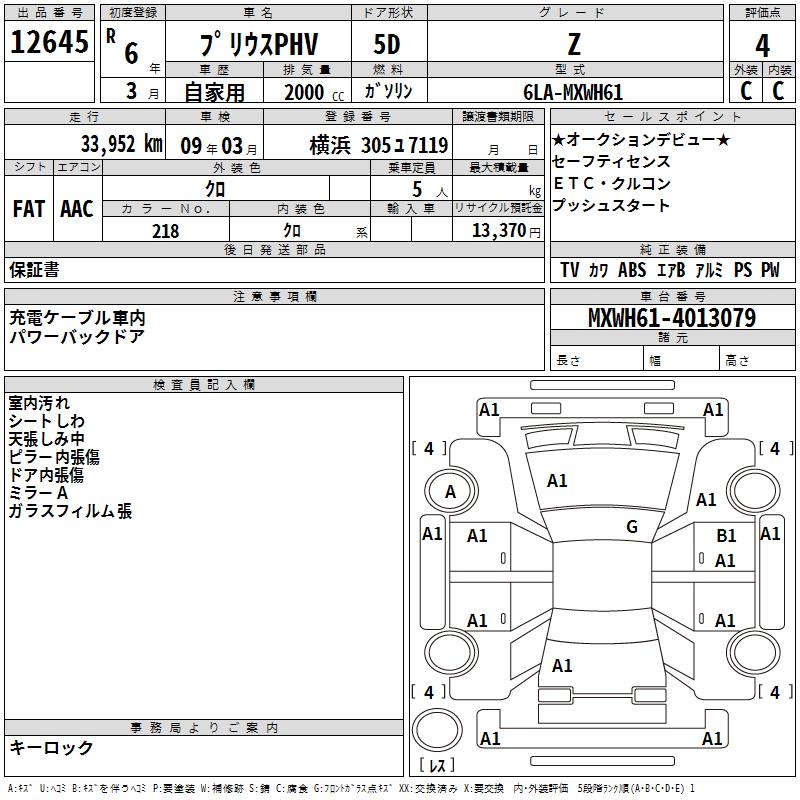Select the ABS equipment indicator
The height and width of the screenshot is (800, 800).
632,270
